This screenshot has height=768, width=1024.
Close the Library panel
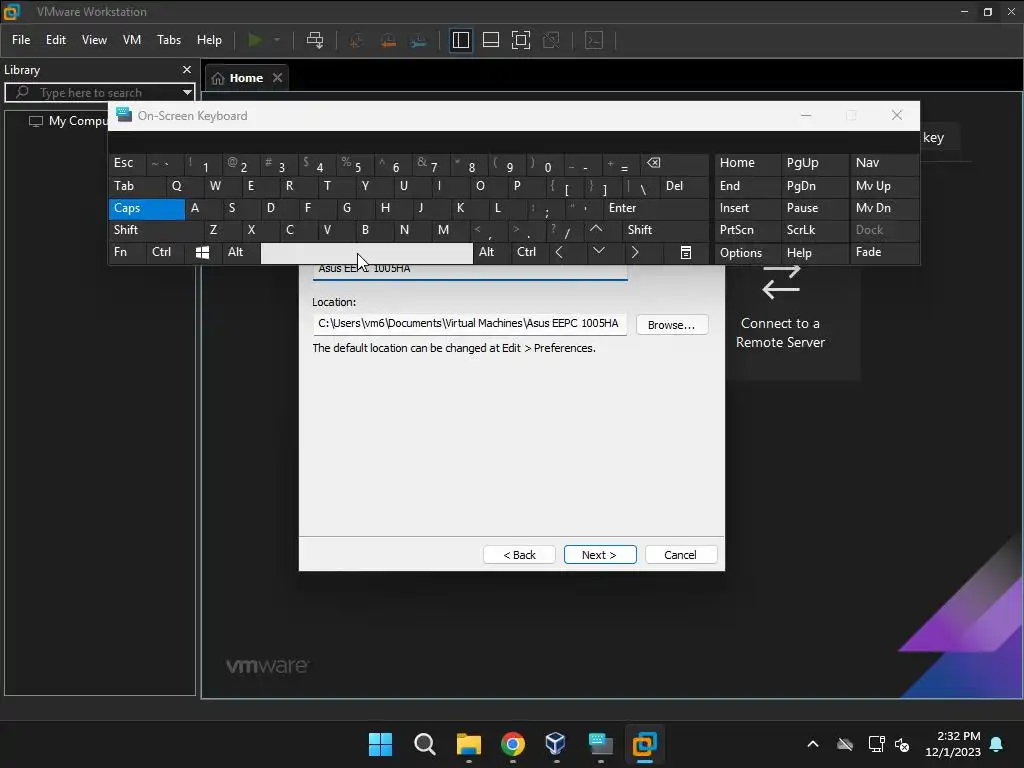coord(187,69)
